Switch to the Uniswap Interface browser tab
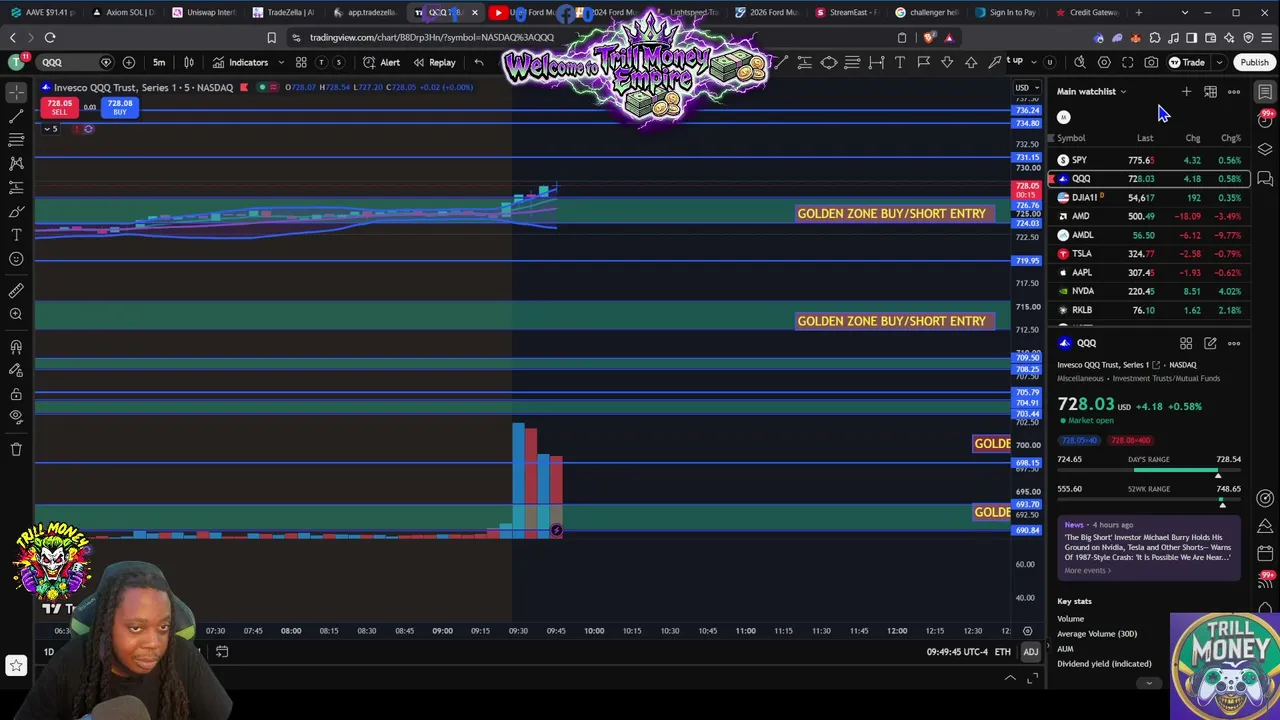Image resolution: width=1280 pixels, height=720 pixels. [x=203, y=12]
